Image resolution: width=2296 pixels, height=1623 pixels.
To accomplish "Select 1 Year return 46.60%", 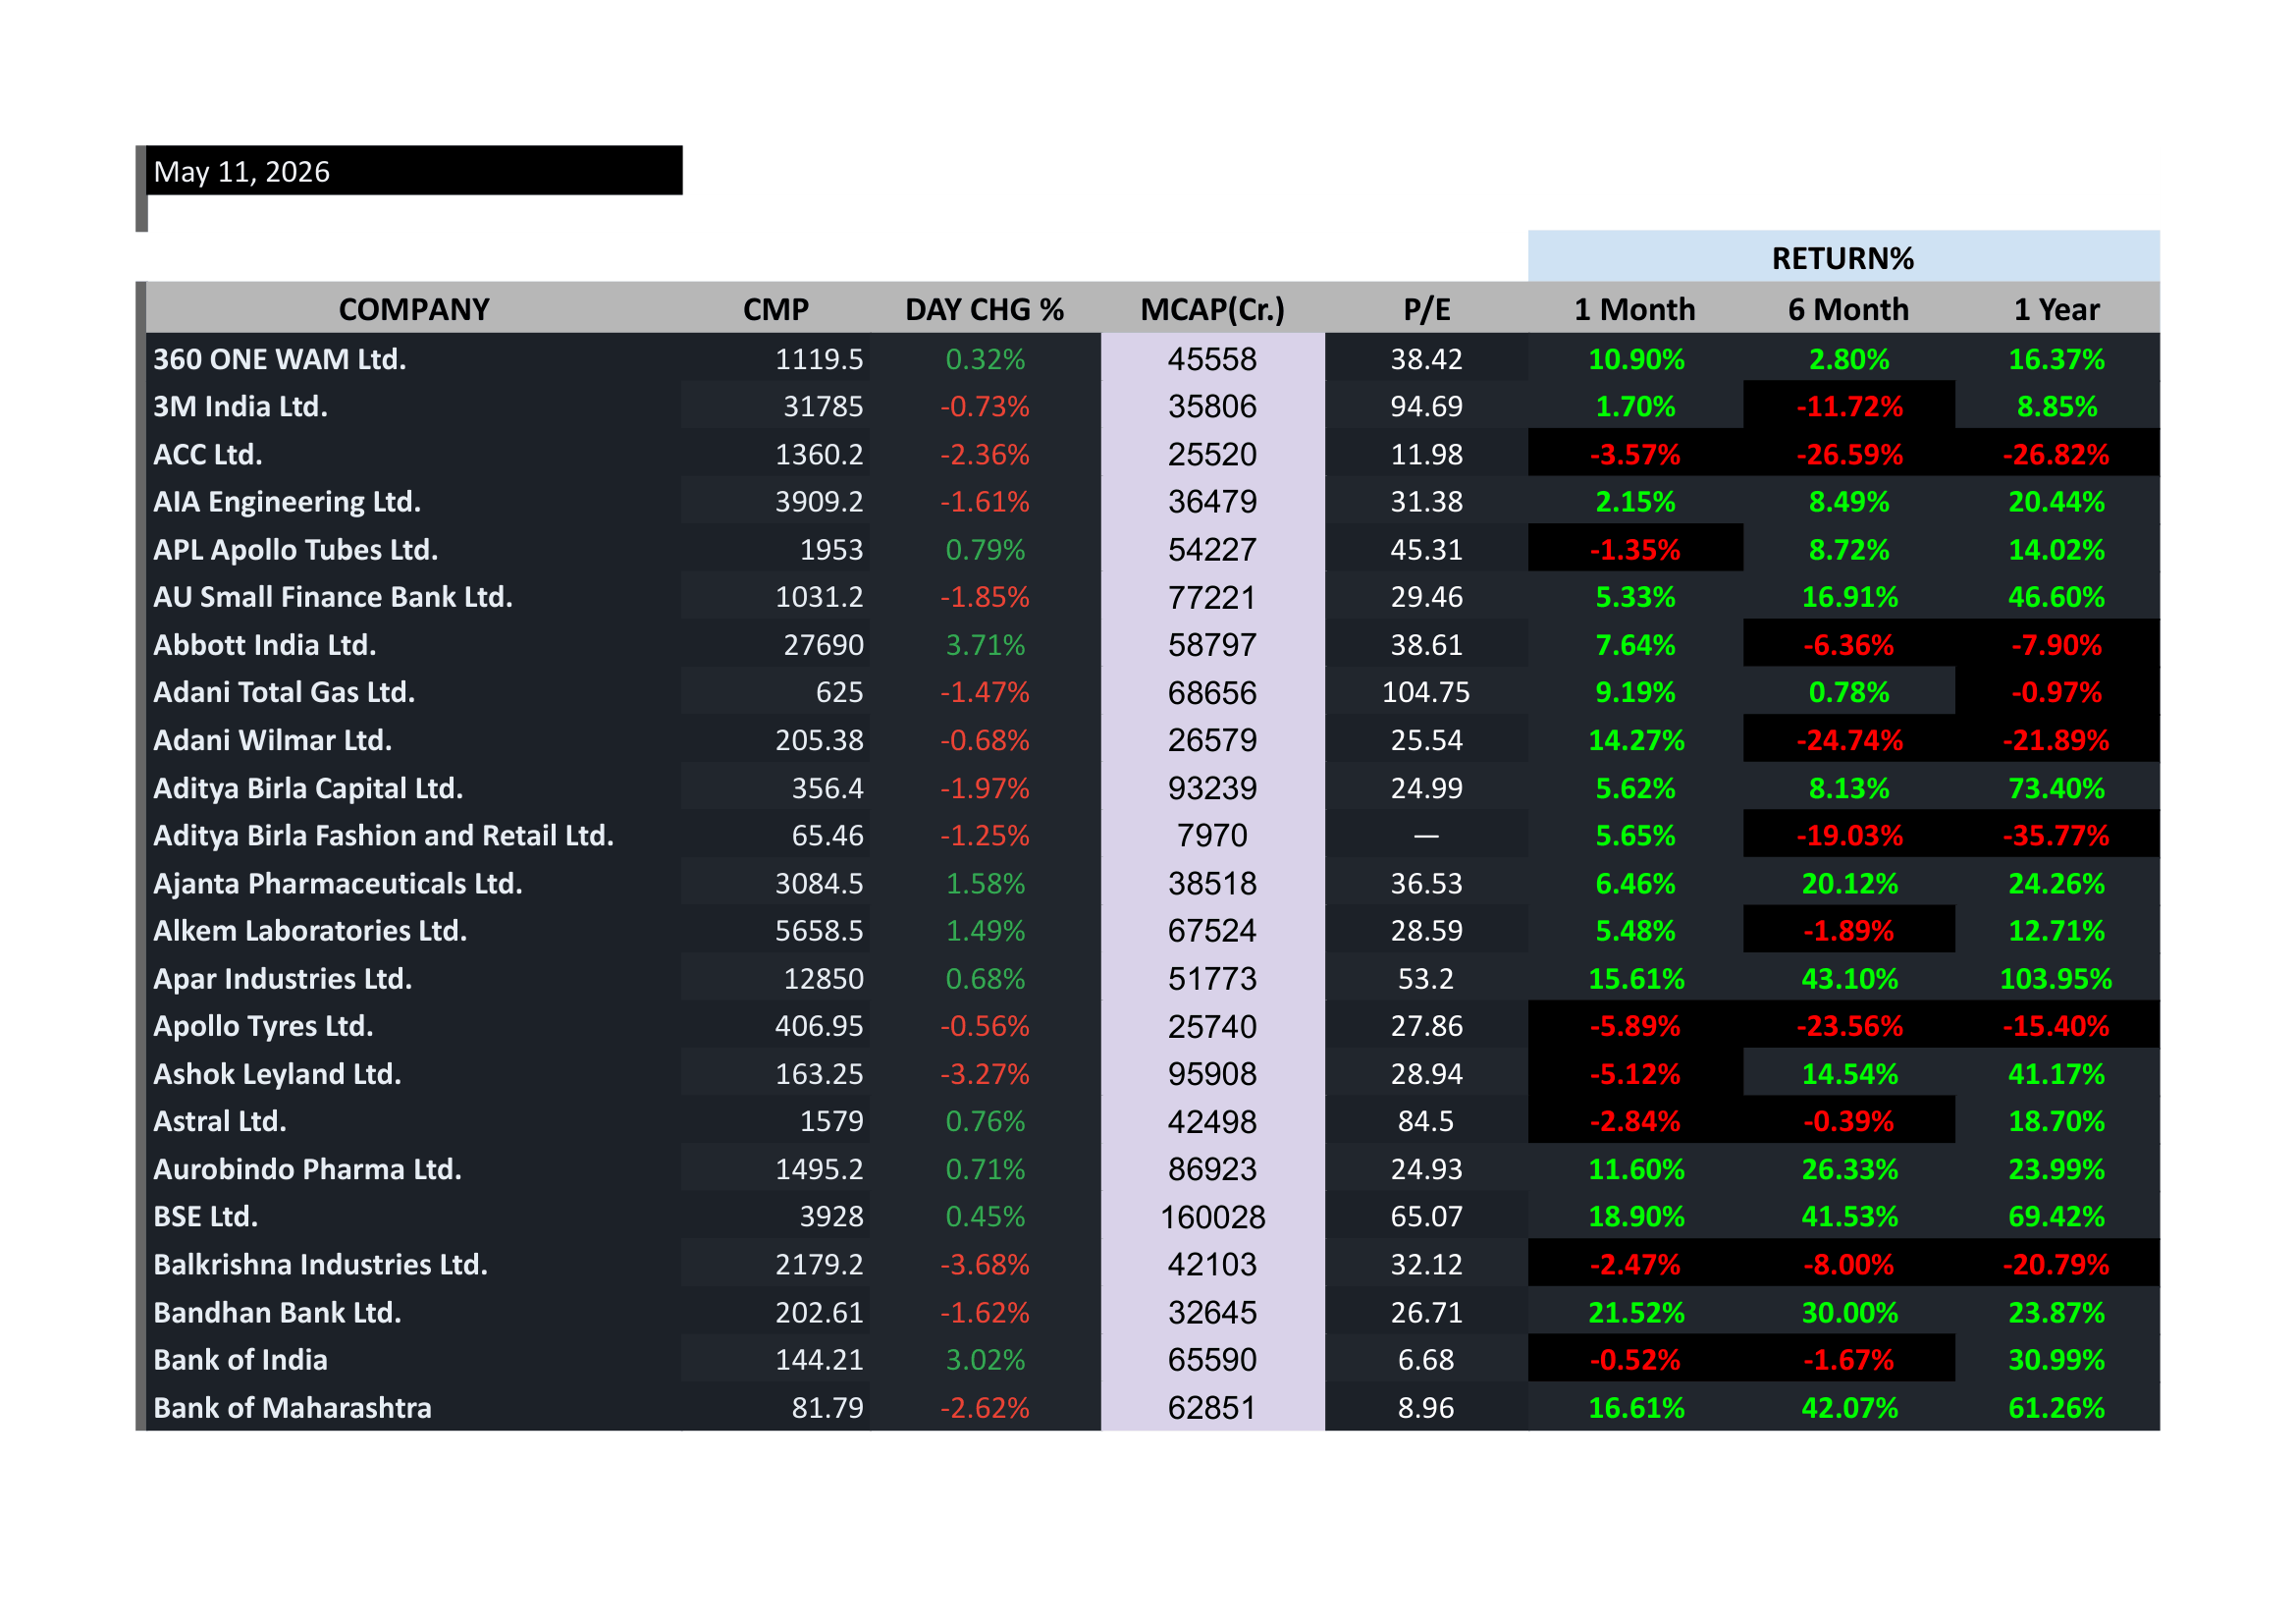I will (x=2057, y=597).
